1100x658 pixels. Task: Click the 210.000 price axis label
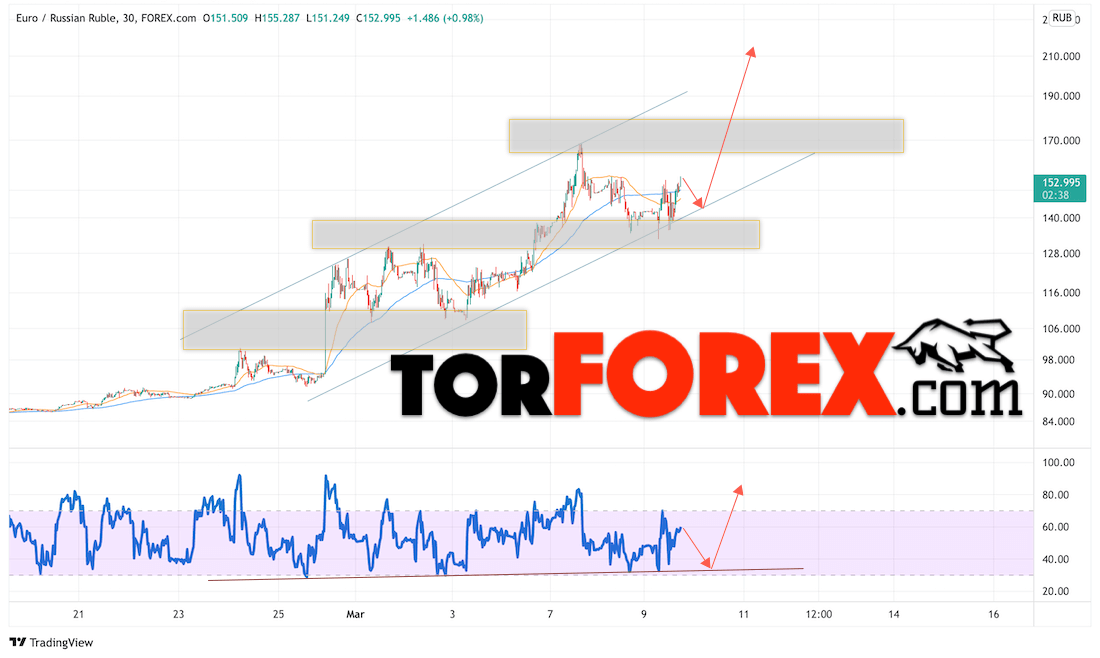coord(1061,56)
